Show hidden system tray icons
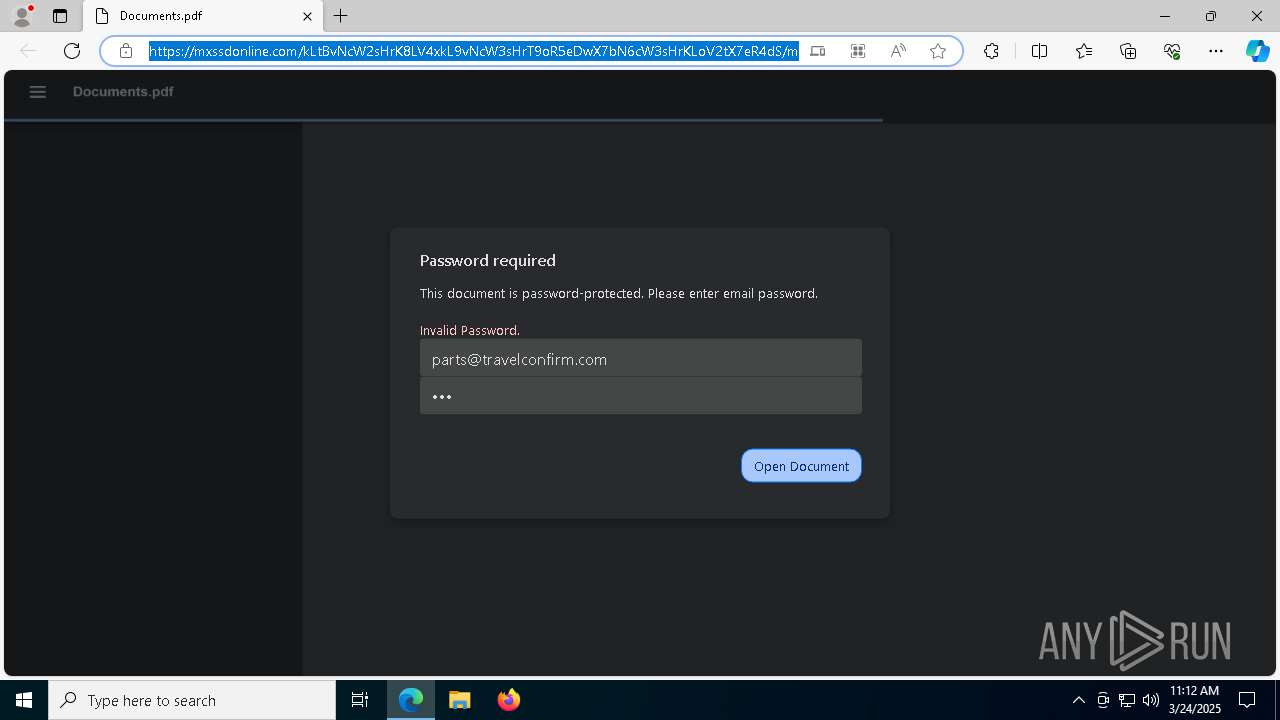Image resolution: width=1280 pixels, height=720 pixels. point(1078,700)
